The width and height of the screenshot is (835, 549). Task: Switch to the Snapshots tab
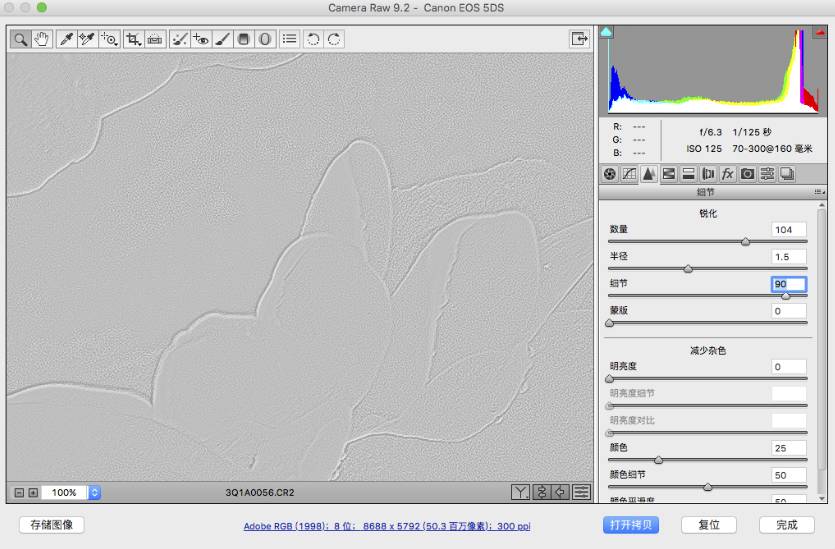tap(787, 174)
